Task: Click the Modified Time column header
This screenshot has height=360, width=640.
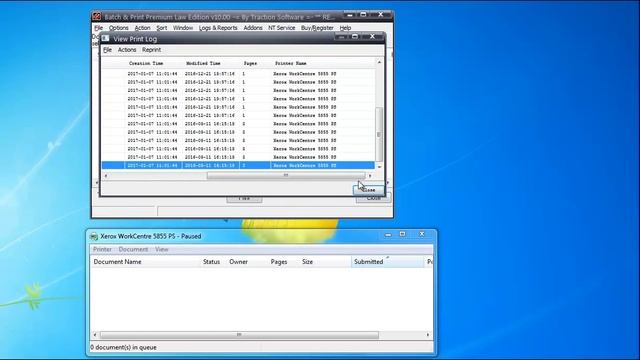Action: pos(203,63)
